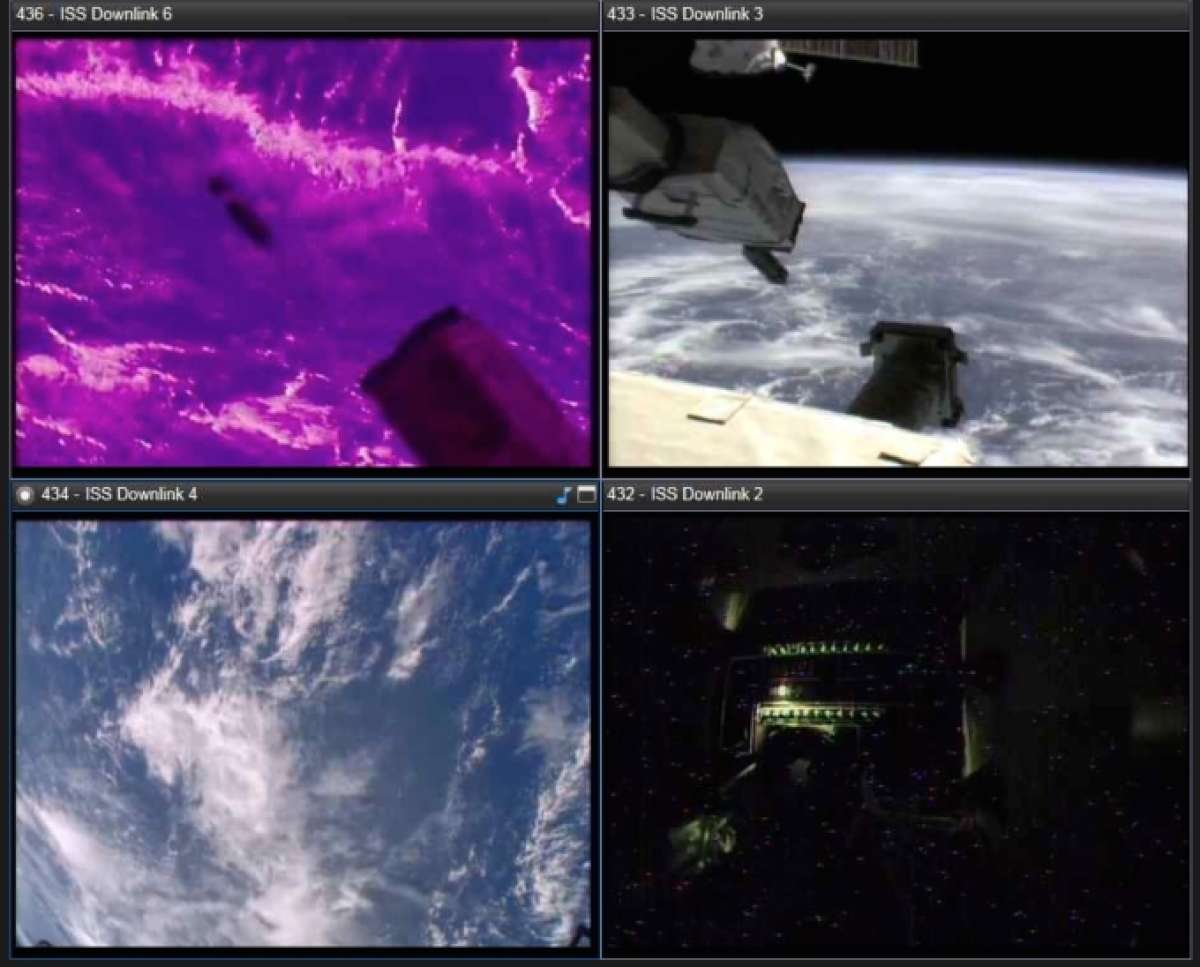Focus the Downlink 3 Earth horizon video

(1000, 250)
